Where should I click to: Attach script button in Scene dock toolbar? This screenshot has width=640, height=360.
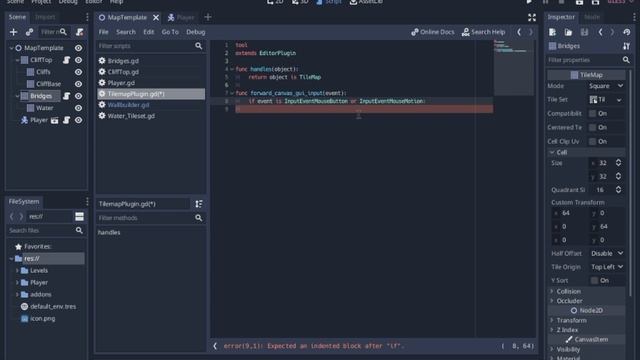[80, 32]
